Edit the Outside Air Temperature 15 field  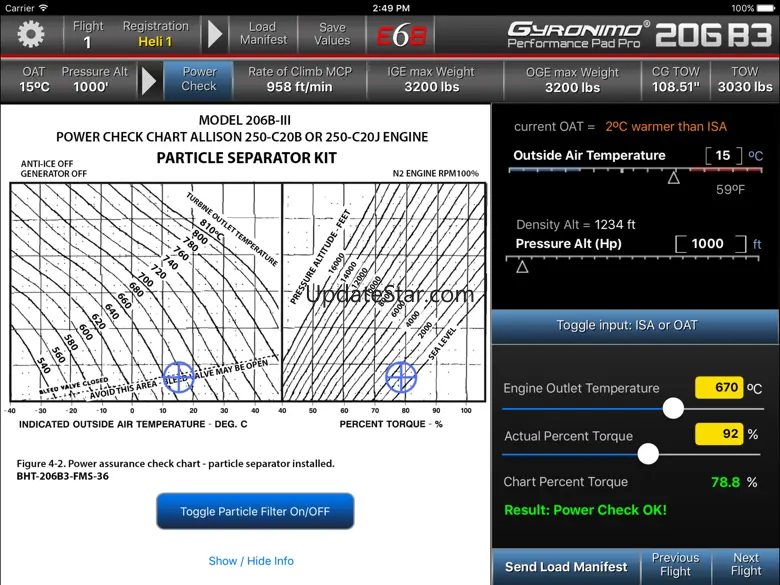coord(723,156)
